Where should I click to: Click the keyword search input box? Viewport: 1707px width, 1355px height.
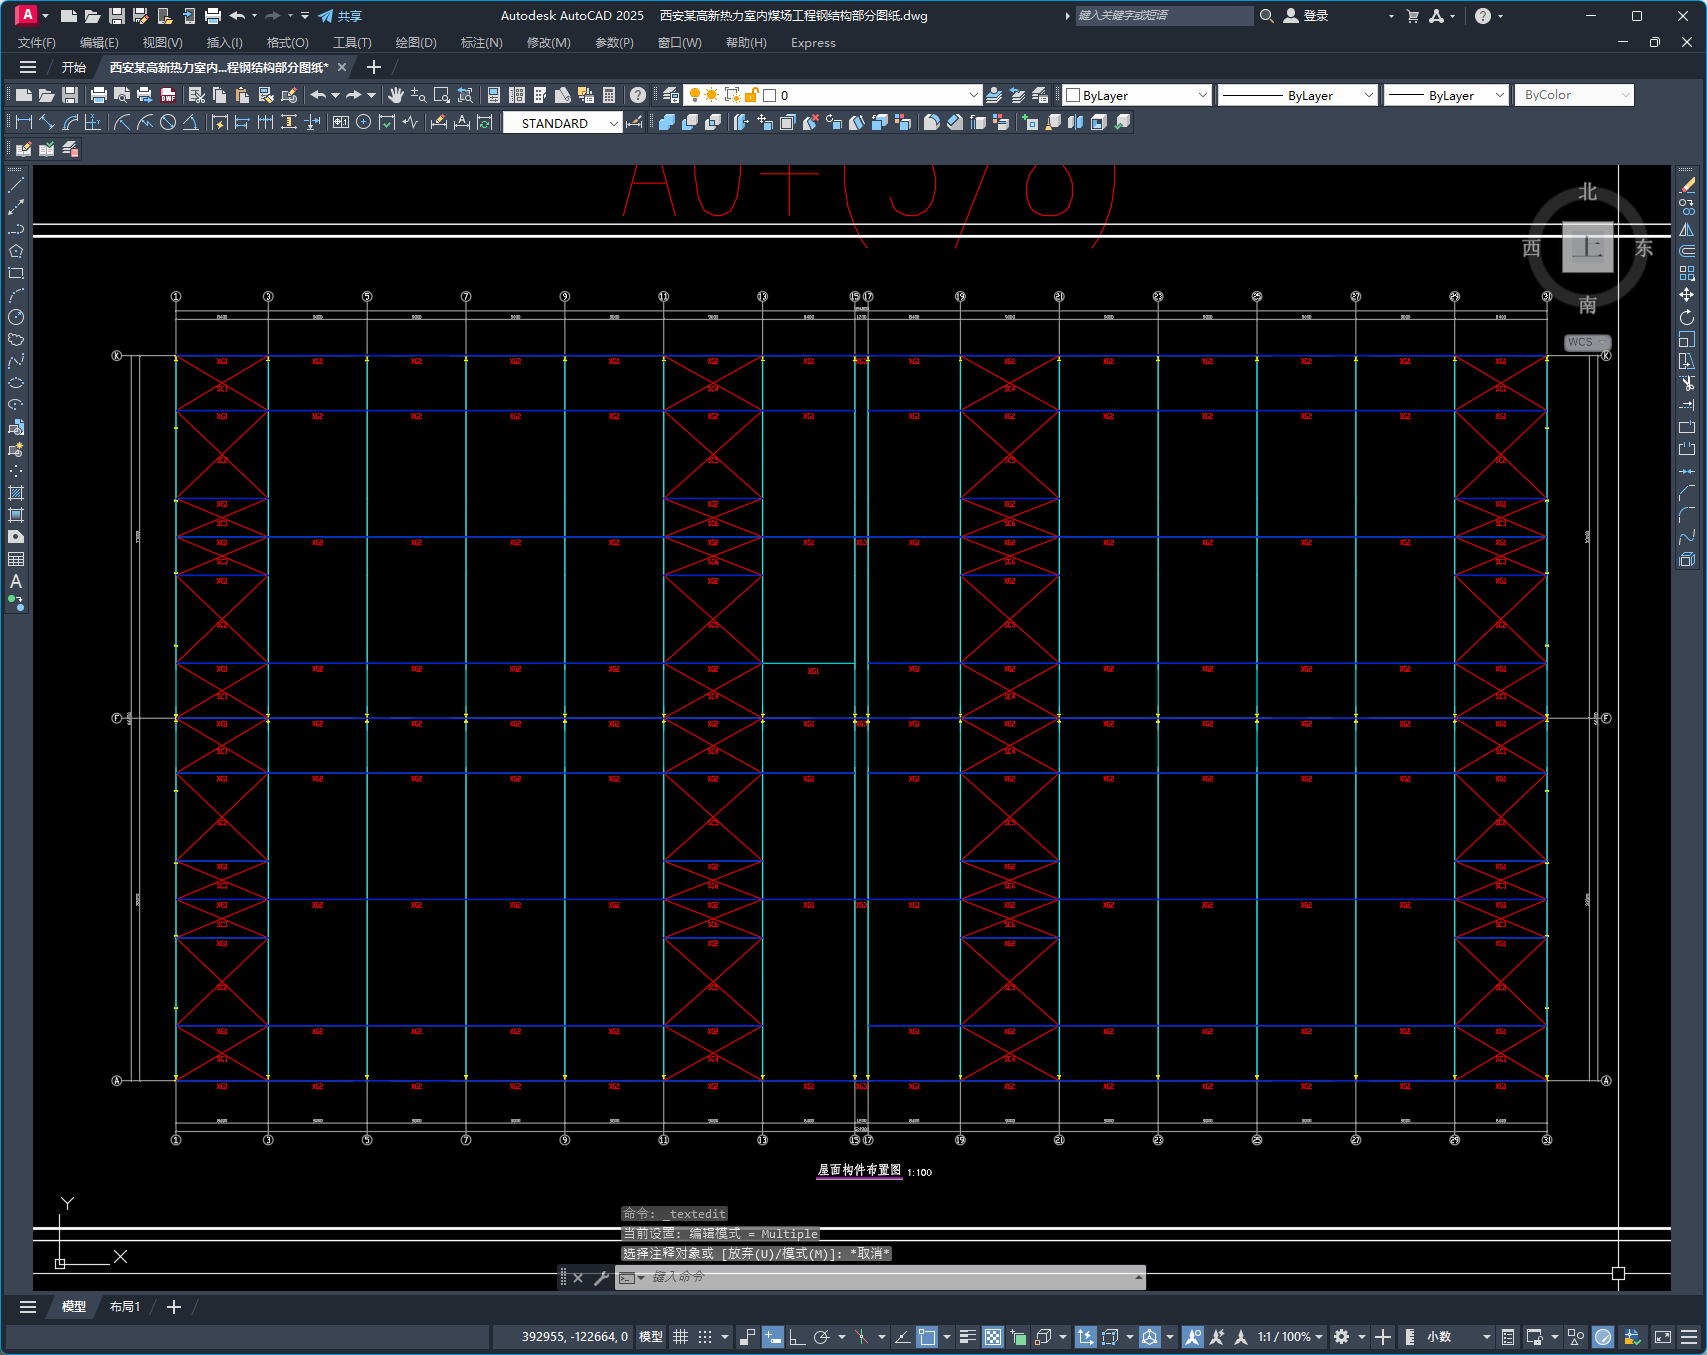tap(1164, 16)
